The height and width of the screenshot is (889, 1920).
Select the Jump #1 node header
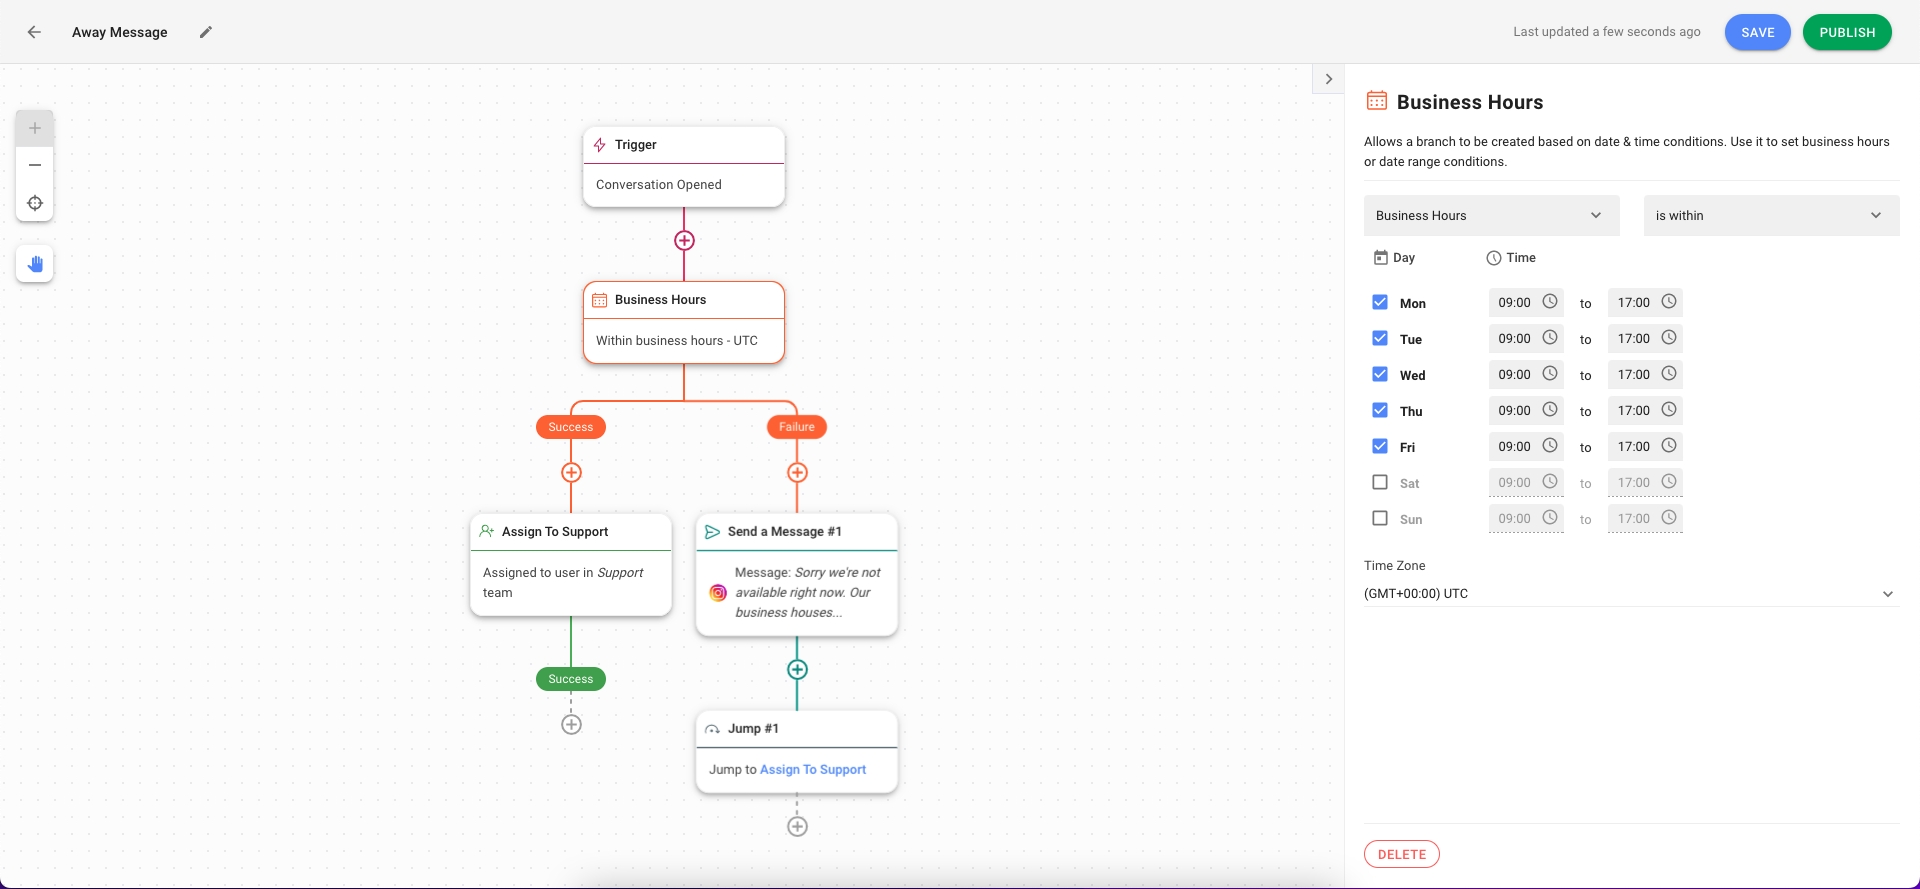tap(797, 729)
